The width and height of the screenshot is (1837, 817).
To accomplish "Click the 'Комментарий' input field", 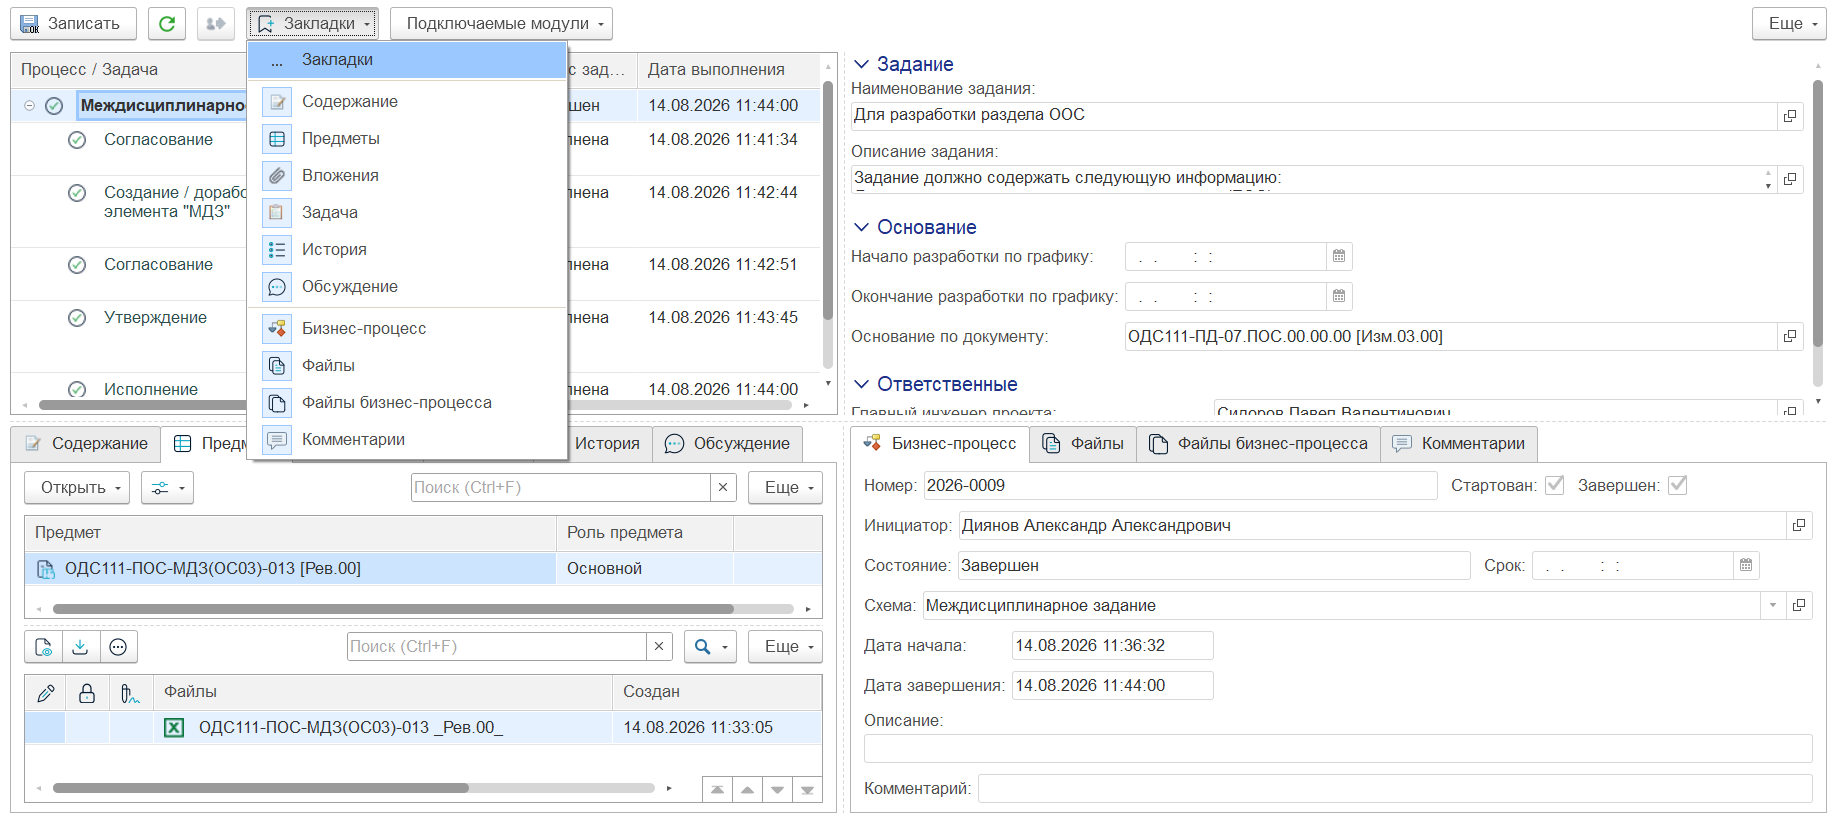I will click(1395, 788).
